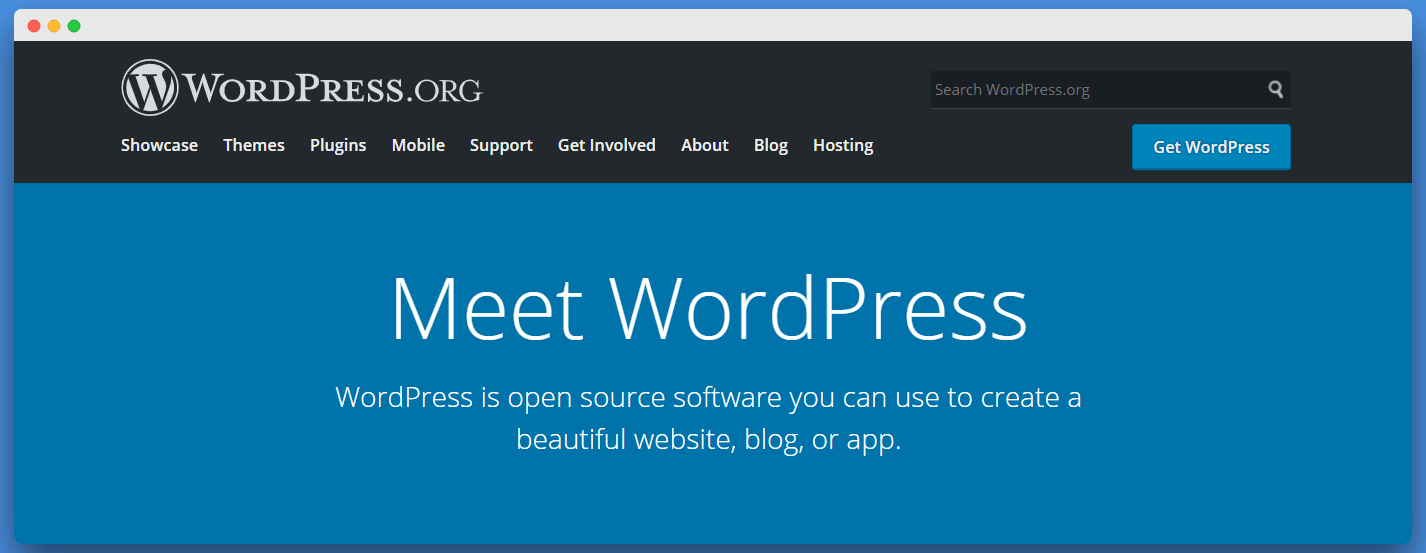
Task: Open the About page link
Action: click(x=705, y=145)
